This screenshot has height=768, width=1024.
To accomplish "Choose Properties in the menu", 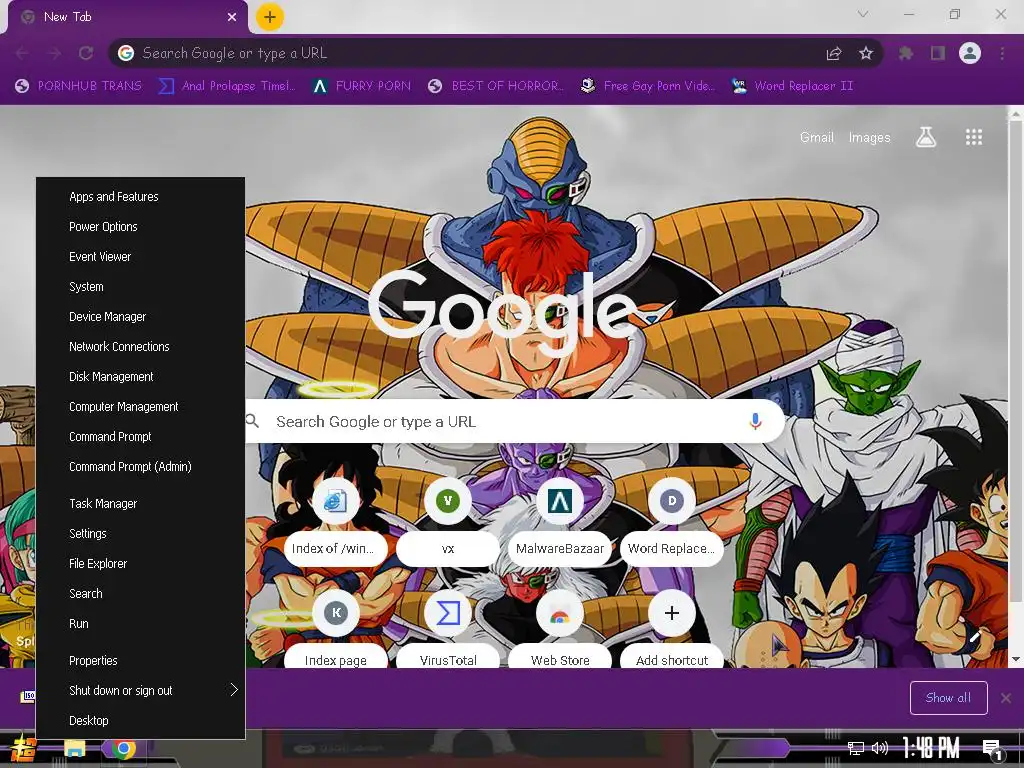I will pos(140,661).
